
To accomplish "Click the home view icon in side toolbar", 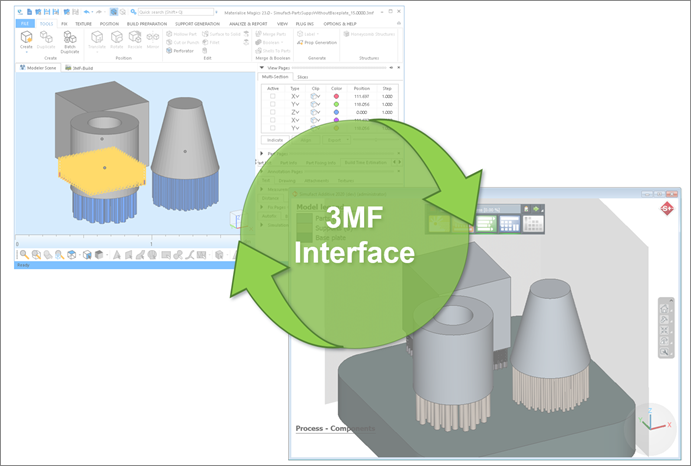I will pyautogui.click(x=665, y=307).
